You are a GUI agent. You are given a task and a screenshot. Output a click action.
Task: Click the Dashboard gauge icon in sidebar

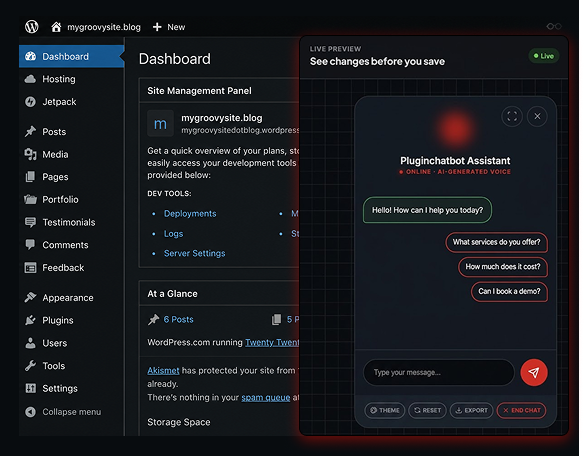(31, 56)
